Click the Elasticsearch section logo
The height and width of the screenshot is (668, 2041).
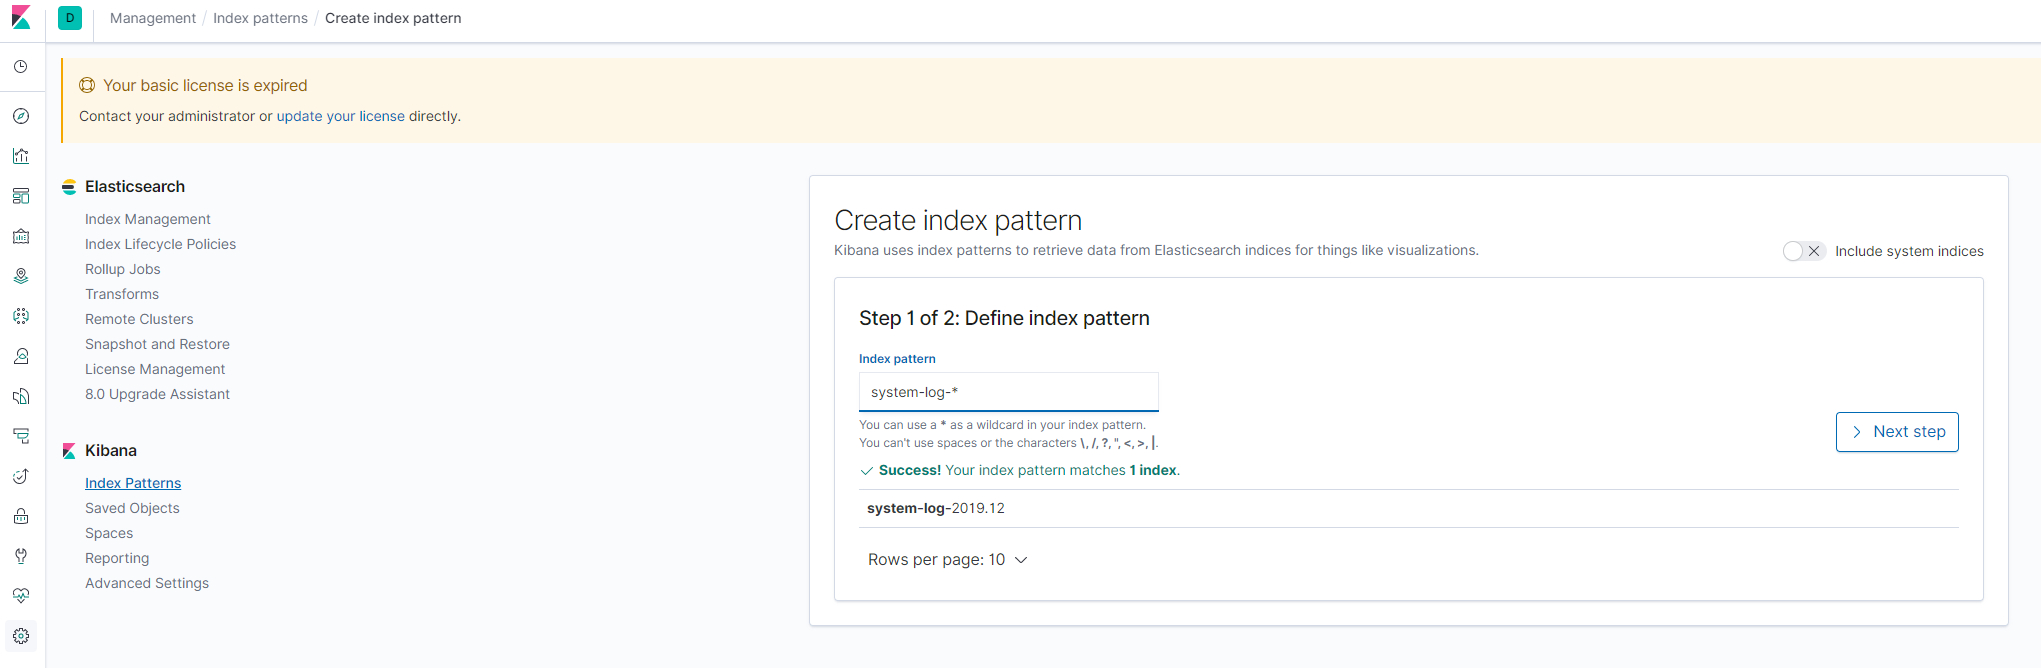(69, 187)
